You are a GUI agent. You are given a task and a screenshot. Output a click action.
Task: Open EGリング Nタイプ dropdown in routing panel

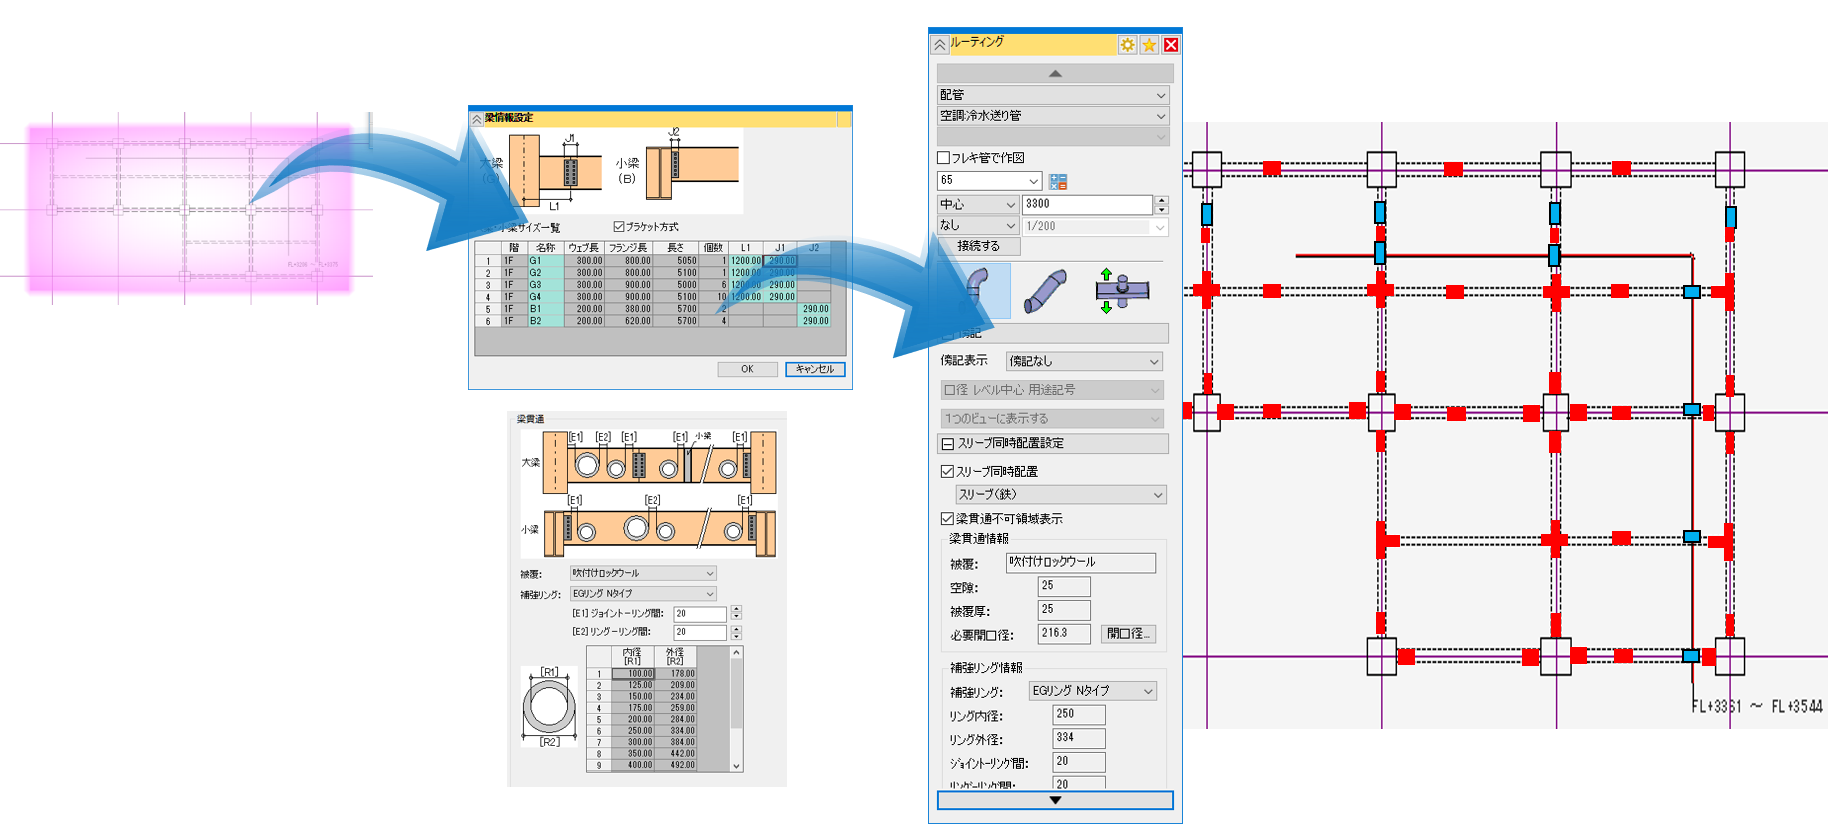[x=1092, y=691]
